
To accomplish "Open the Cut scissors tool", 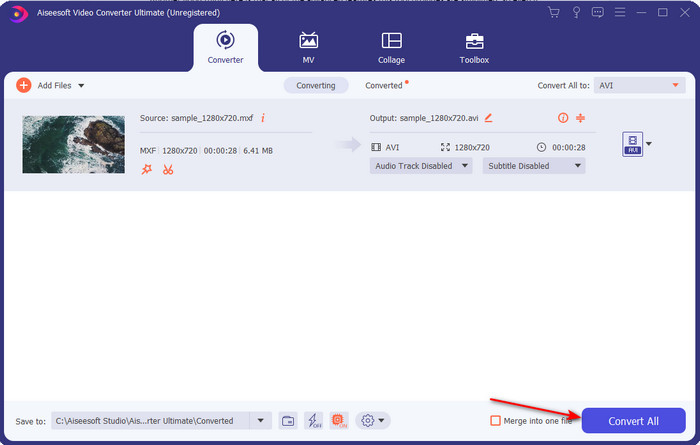I will pyautogui.click(x=168, y=170).
